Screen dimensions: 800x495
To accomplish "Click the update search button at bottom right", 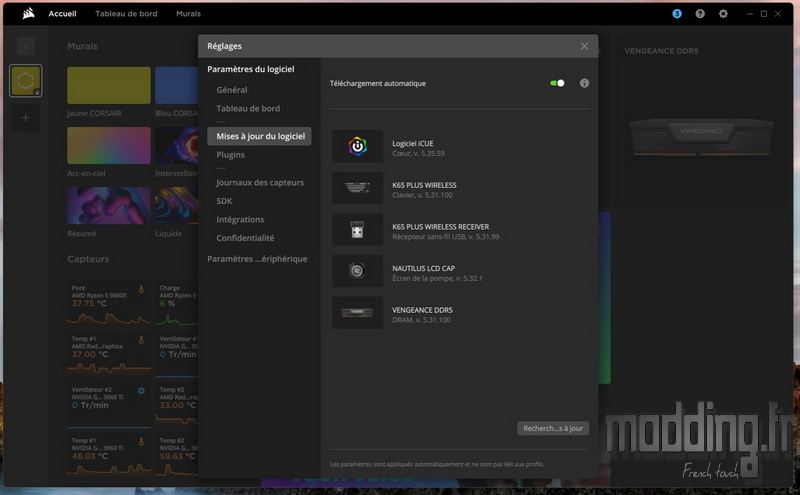I will [x=553, y=428].
